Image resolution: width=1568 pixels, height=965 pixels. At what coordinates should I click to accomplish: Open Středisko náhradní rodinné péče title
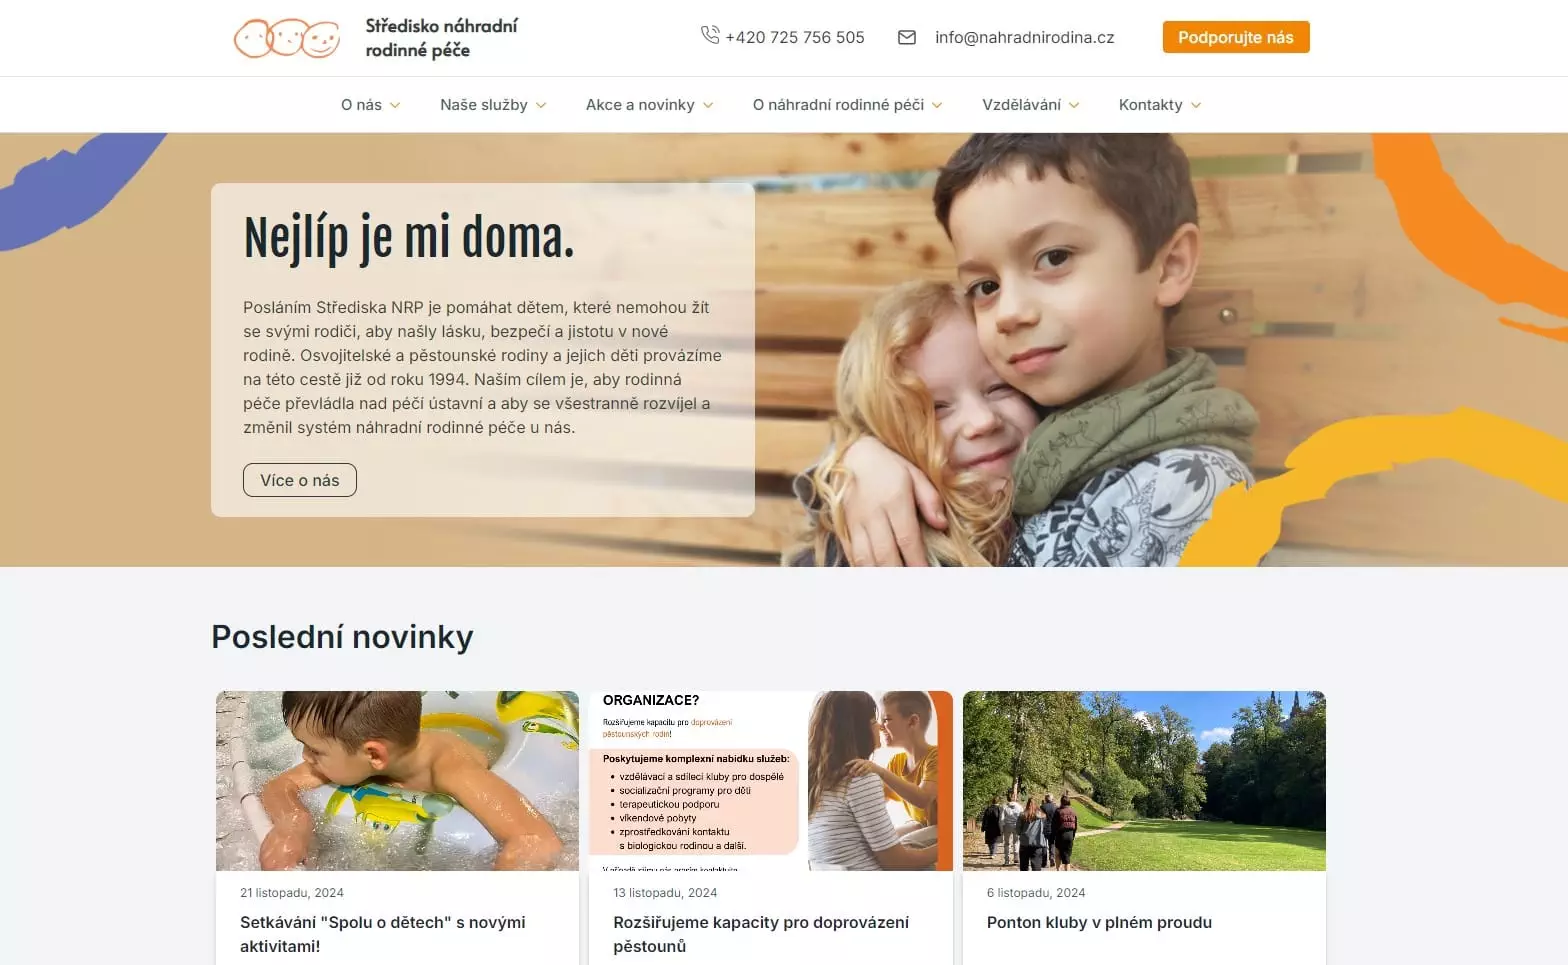[441, 38]
